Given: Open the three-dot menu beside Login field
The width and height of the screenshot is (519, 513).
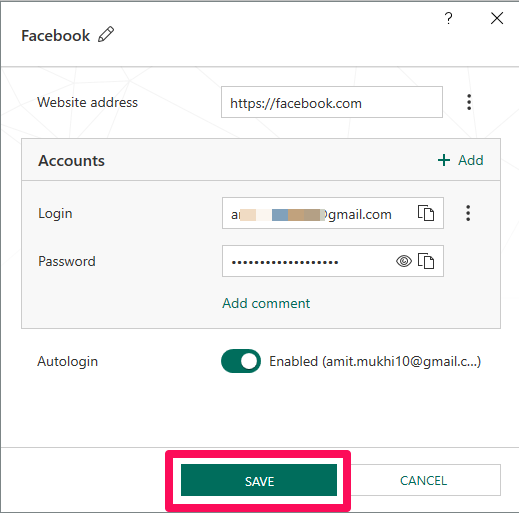Looking at the screenshot, I should coord(468,213).
